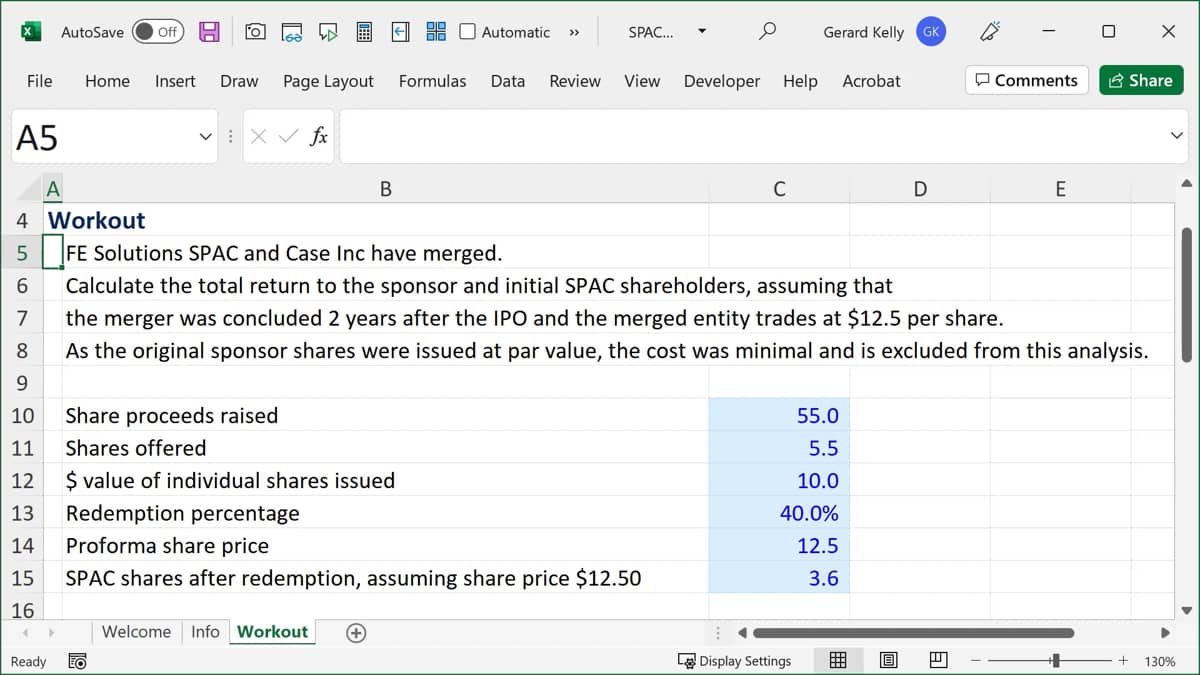1200x675 pixels.
Task: Open the Draw ribbon tab
Action: click(239, 81)
